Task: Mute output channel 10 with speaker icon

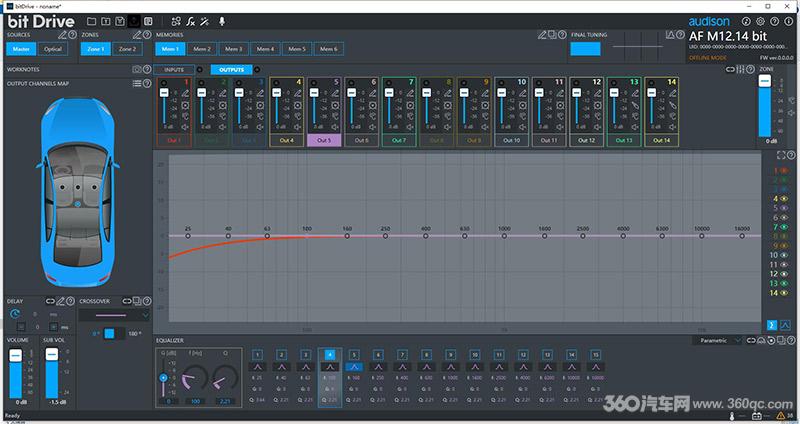Action: 522,127
